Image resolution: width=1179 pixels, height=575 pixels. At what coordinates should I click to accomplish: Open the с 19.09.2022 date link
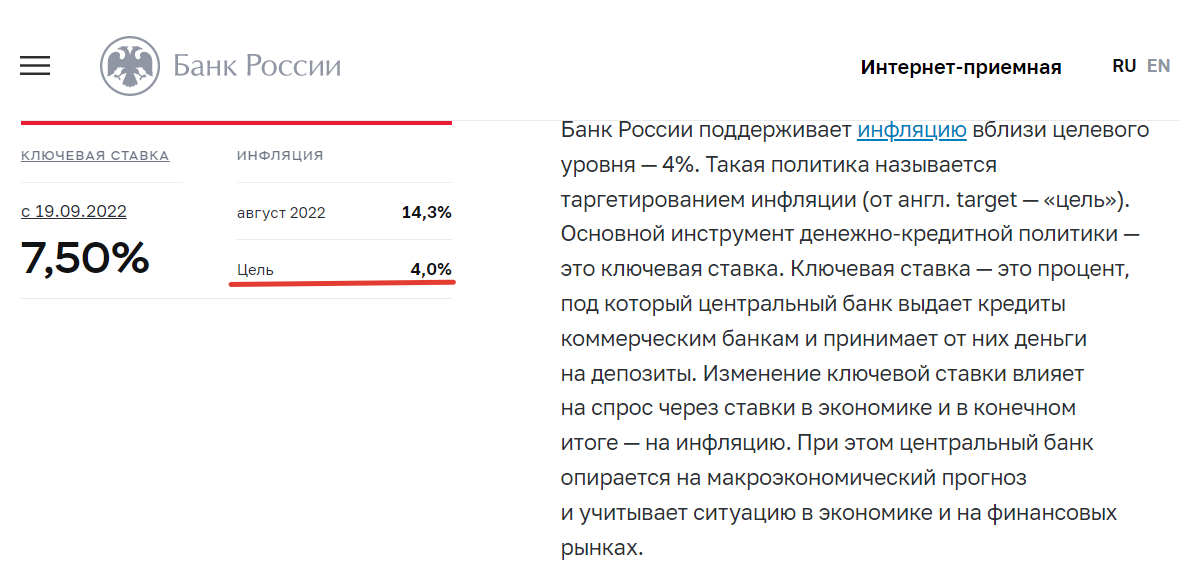tap(74, 211)
